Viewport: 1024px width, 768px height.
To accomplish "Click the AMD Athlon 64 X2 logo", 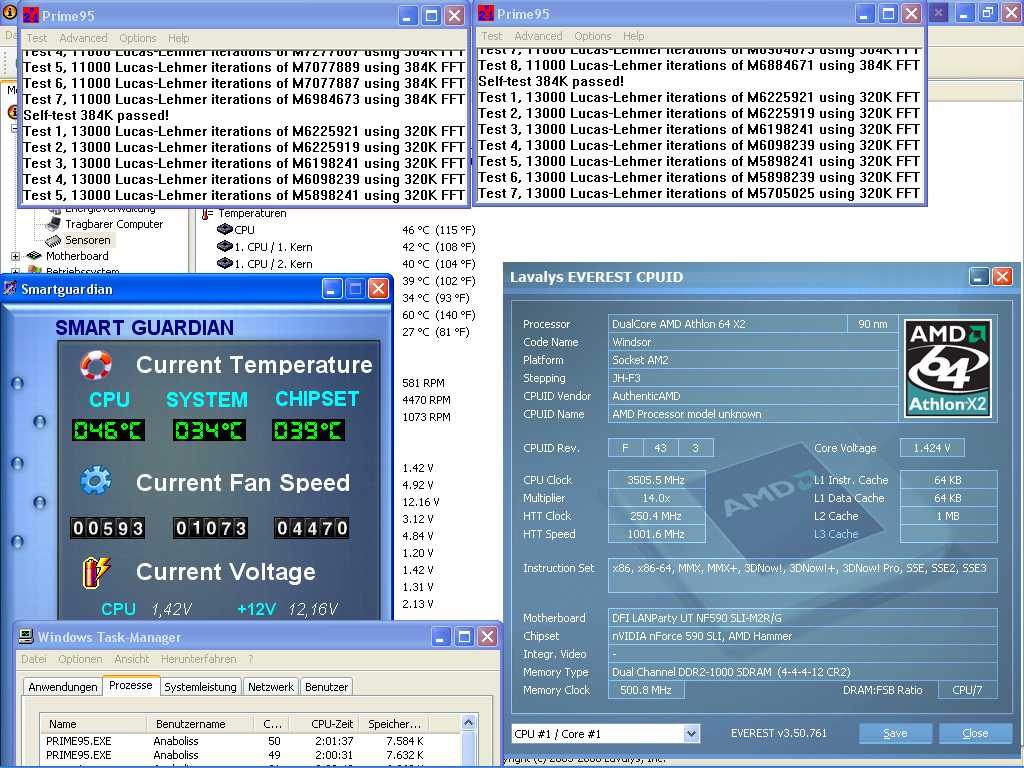I will [948, 368].
